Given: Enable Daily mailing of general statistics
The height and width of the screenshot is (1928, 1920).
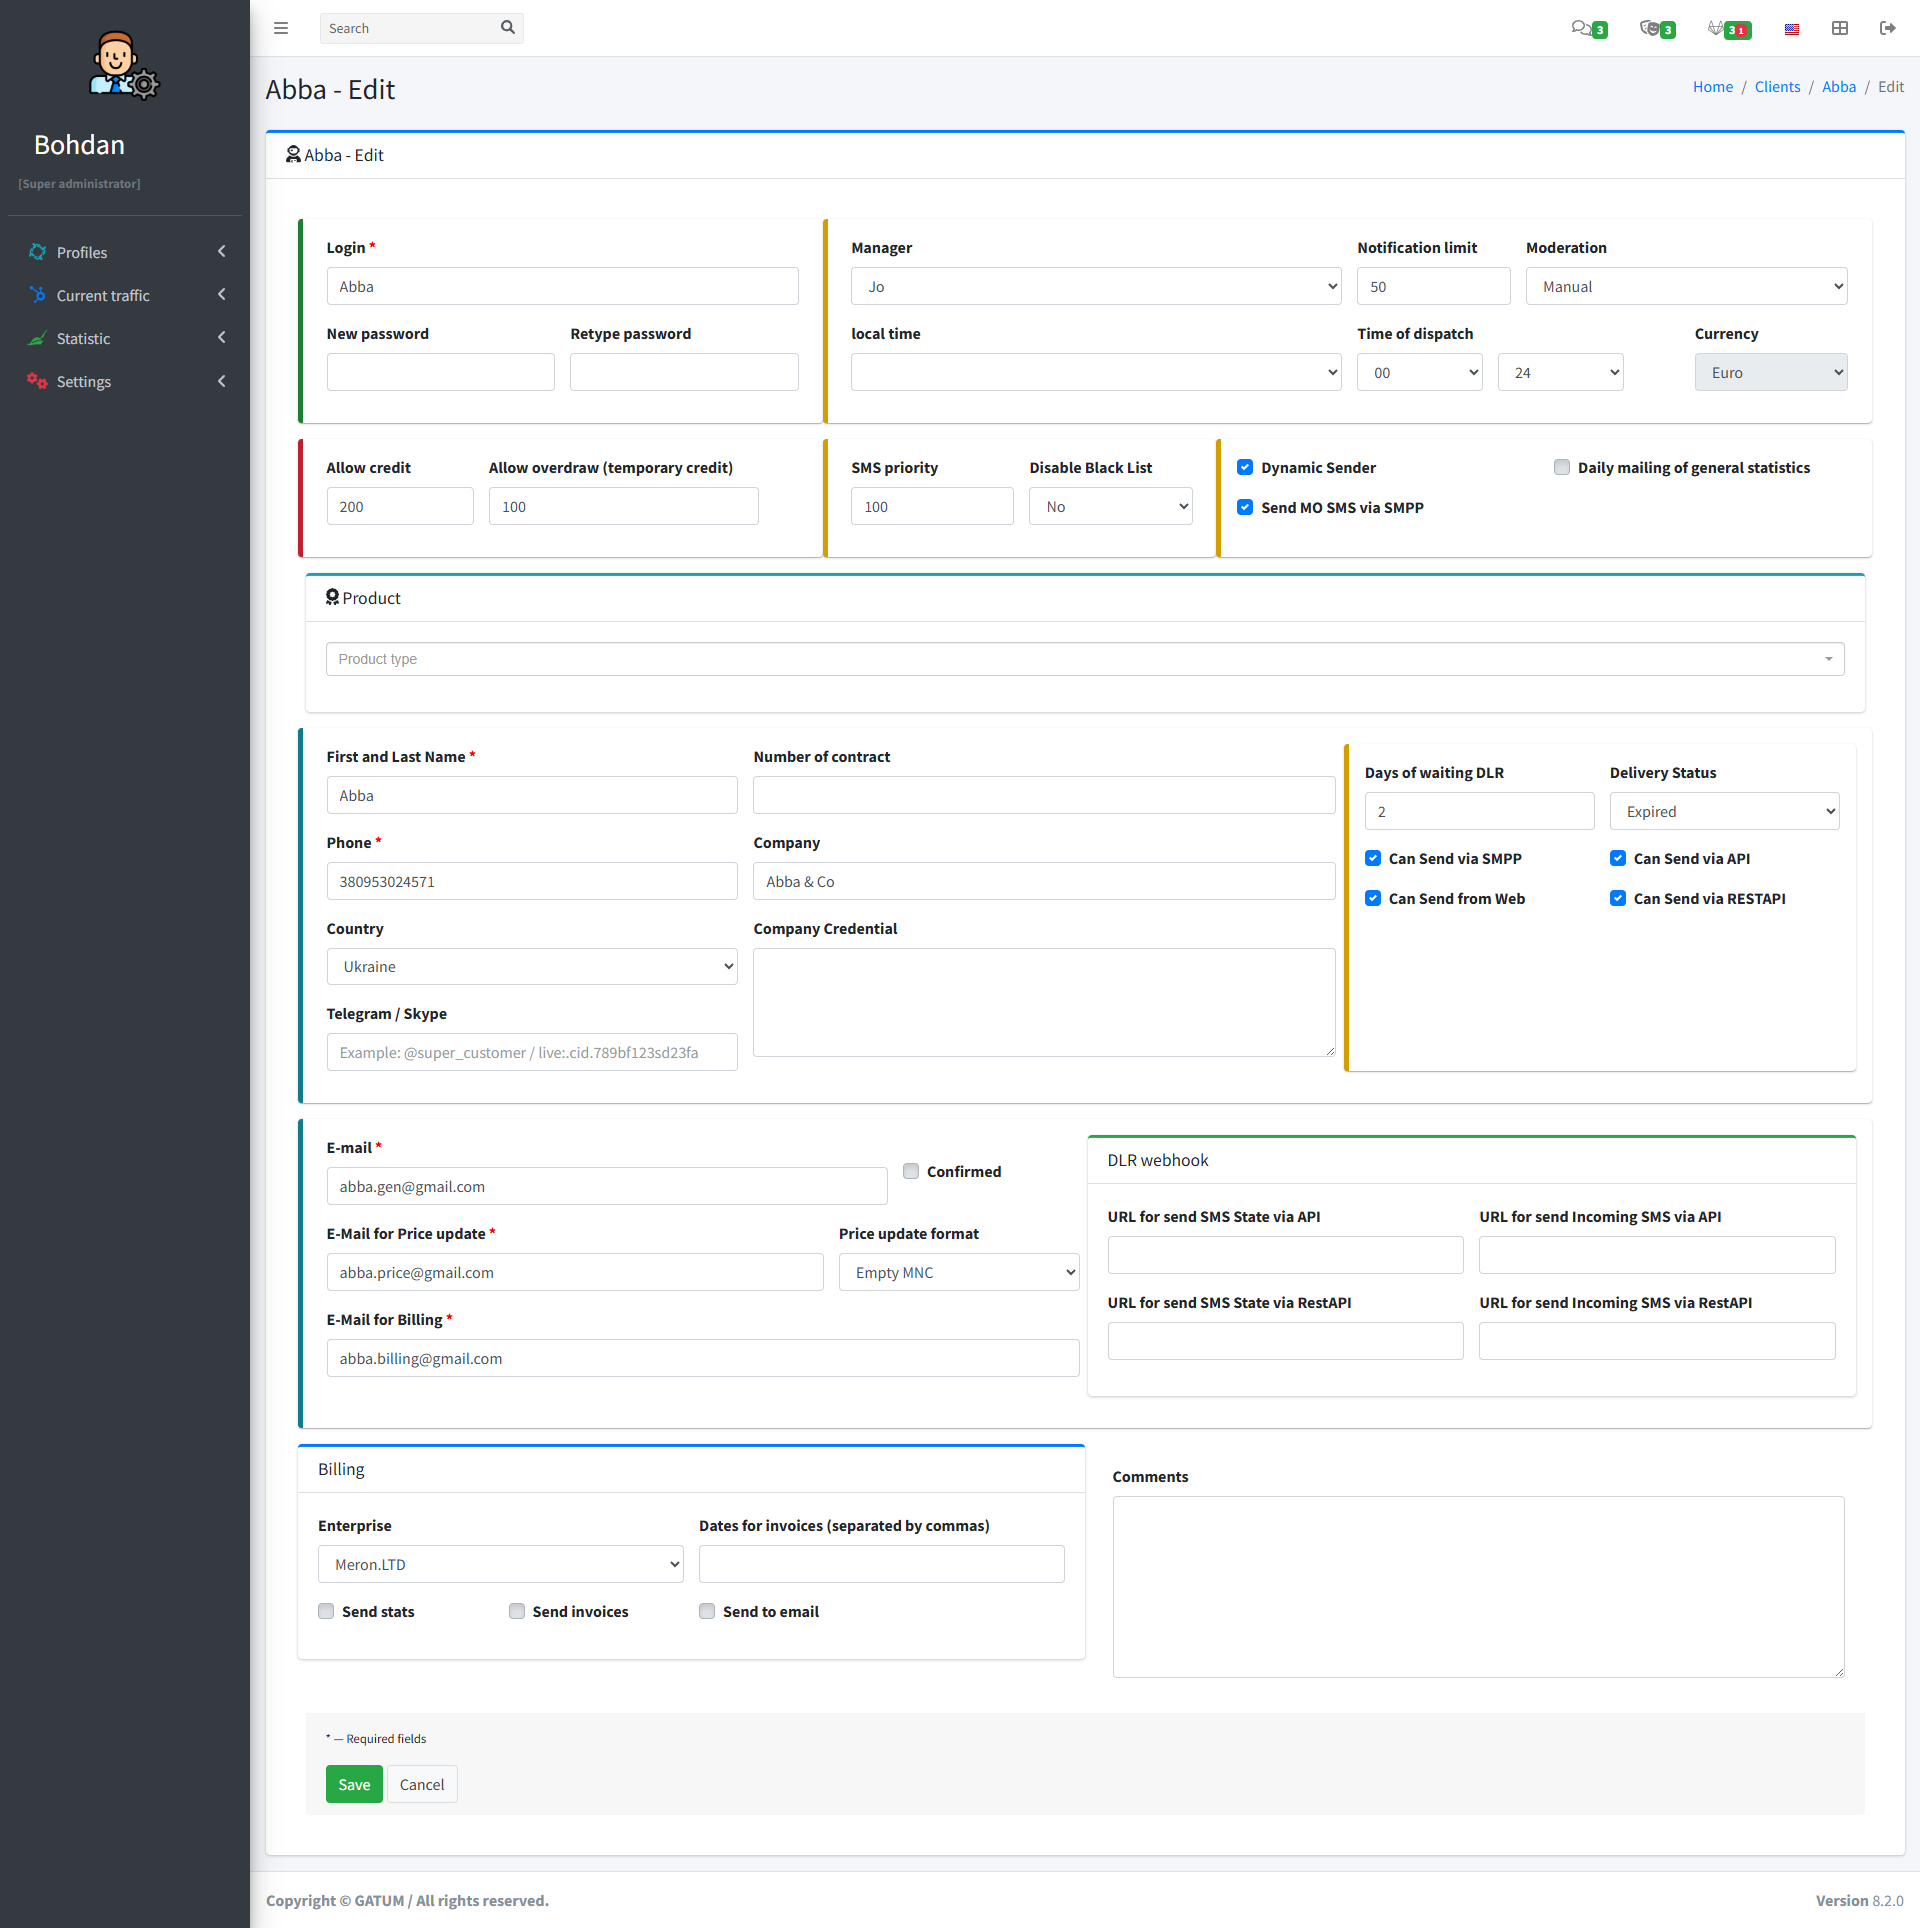Looking at the screenshot, I should click(x=1562, y=467).
